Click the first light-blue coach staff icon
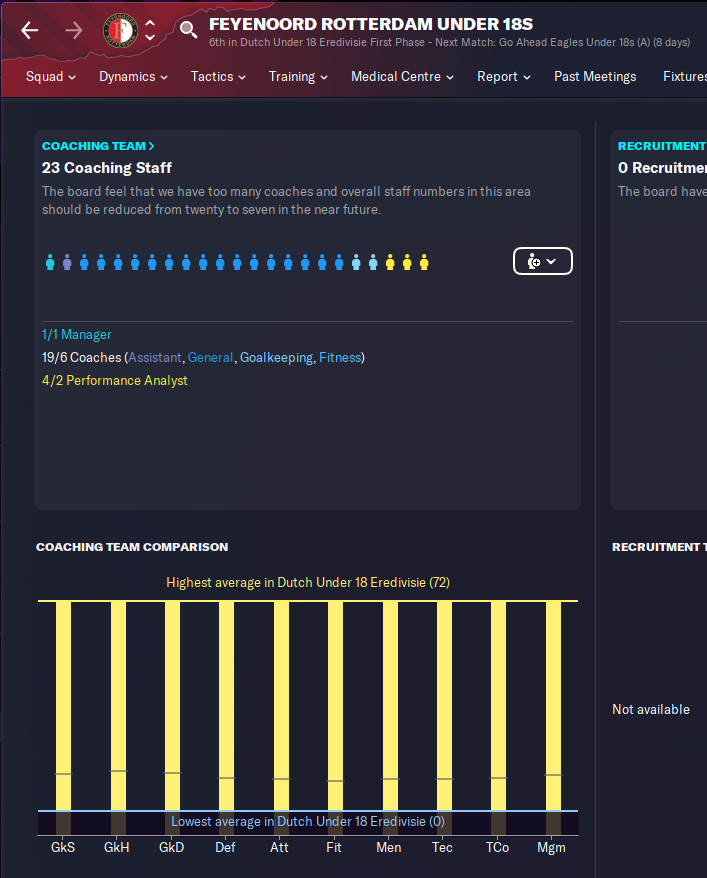Screen dimensions: 707x878 (356, 262)
